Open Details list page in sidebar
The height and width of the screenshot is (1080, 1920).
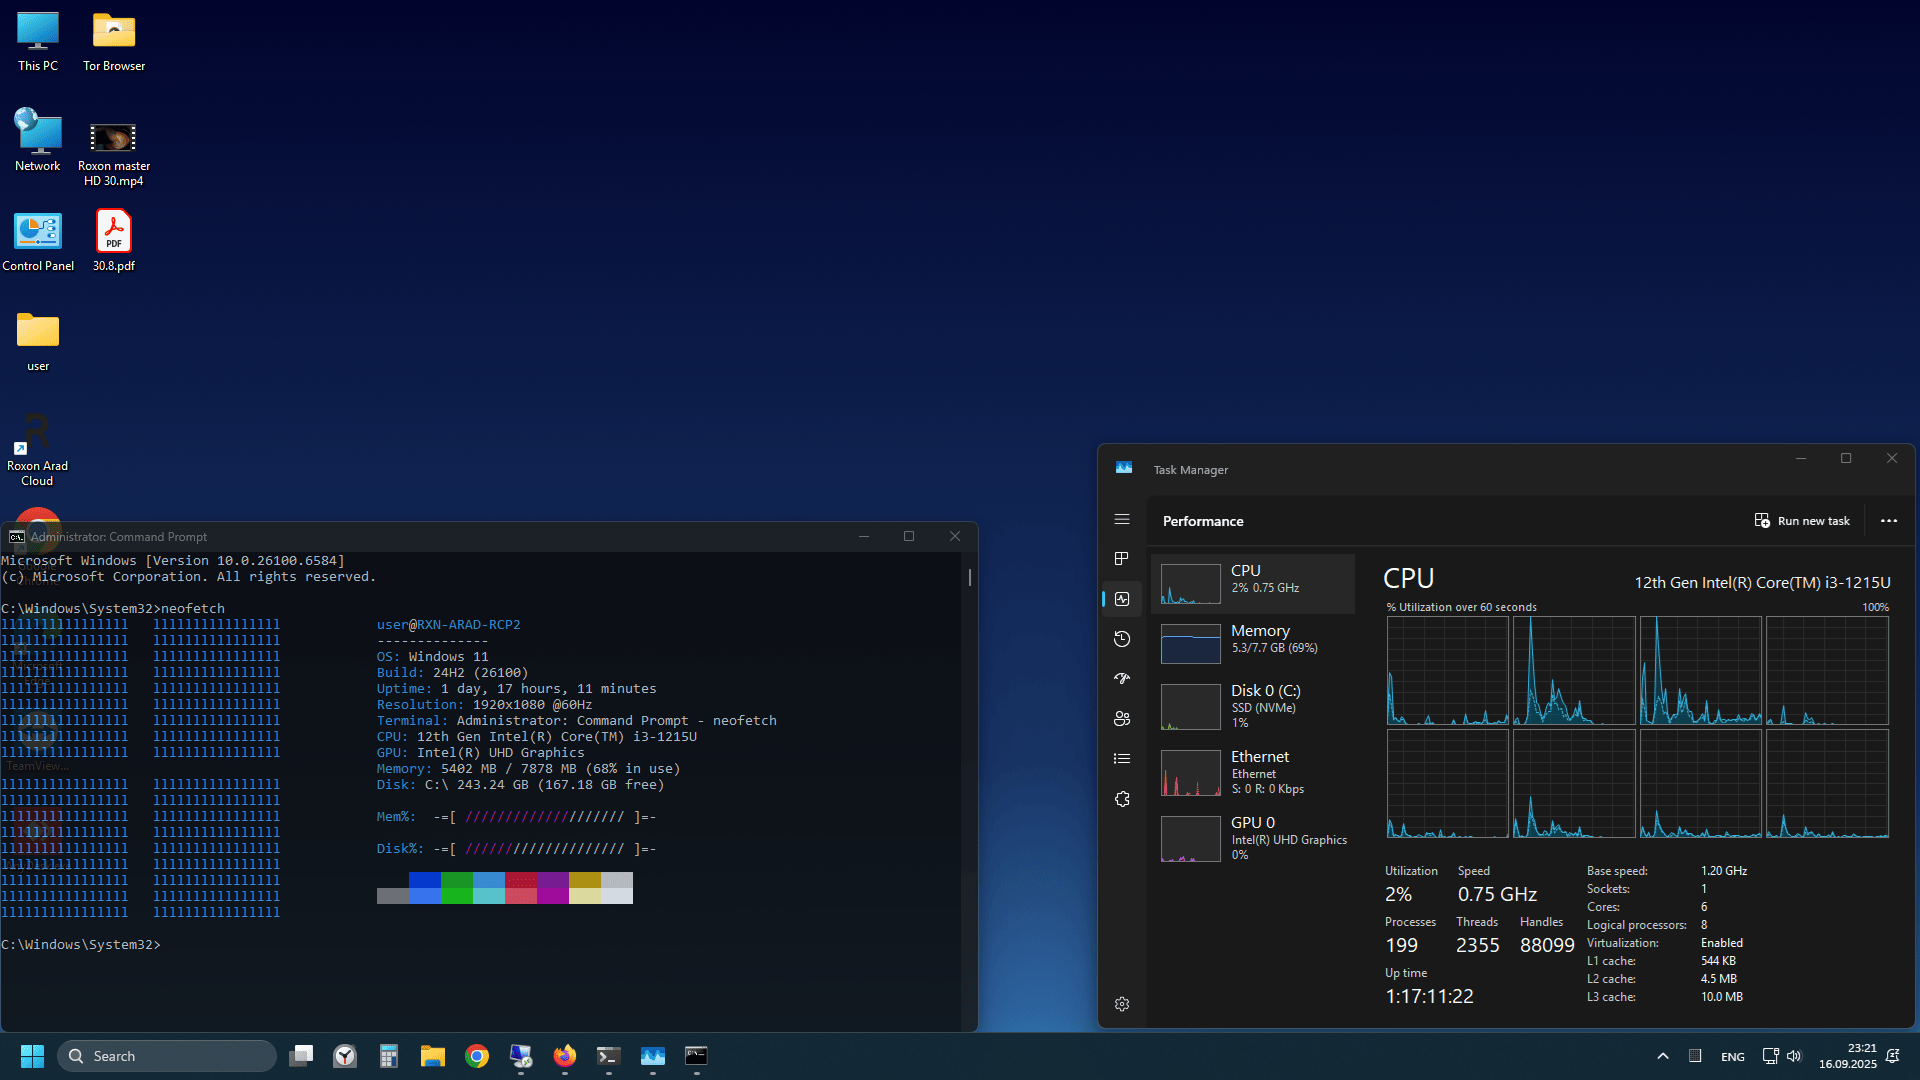coord(1122,759)
